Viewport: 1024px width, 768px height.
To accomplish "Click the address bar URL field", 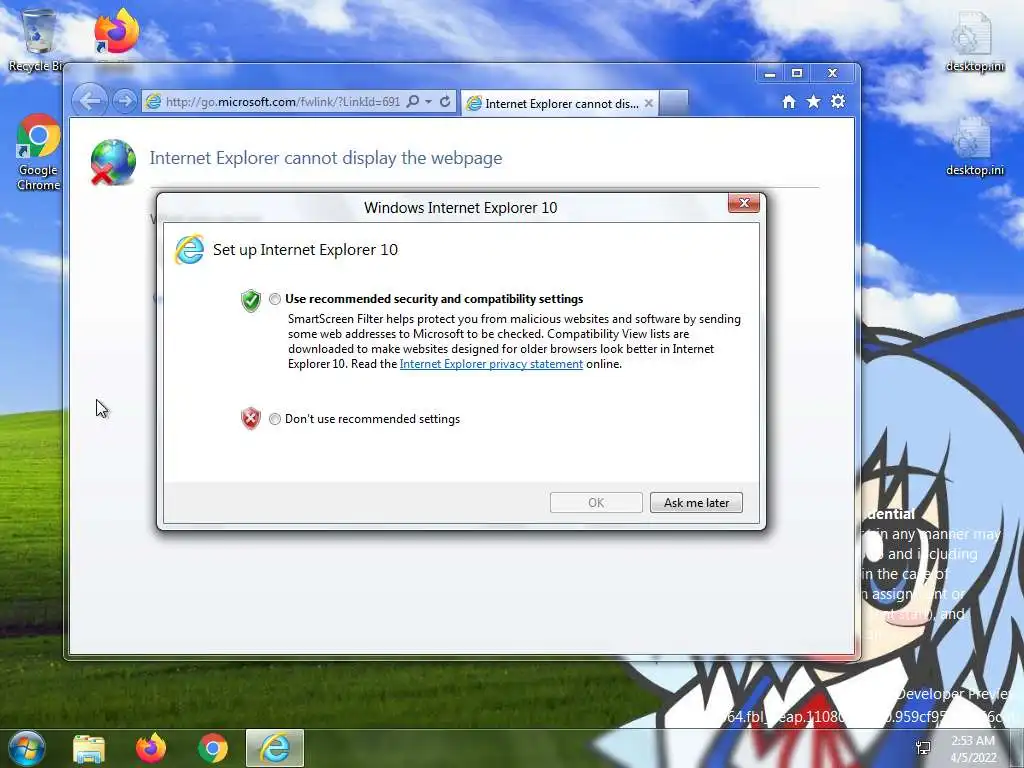I will [x=282, y=102].
